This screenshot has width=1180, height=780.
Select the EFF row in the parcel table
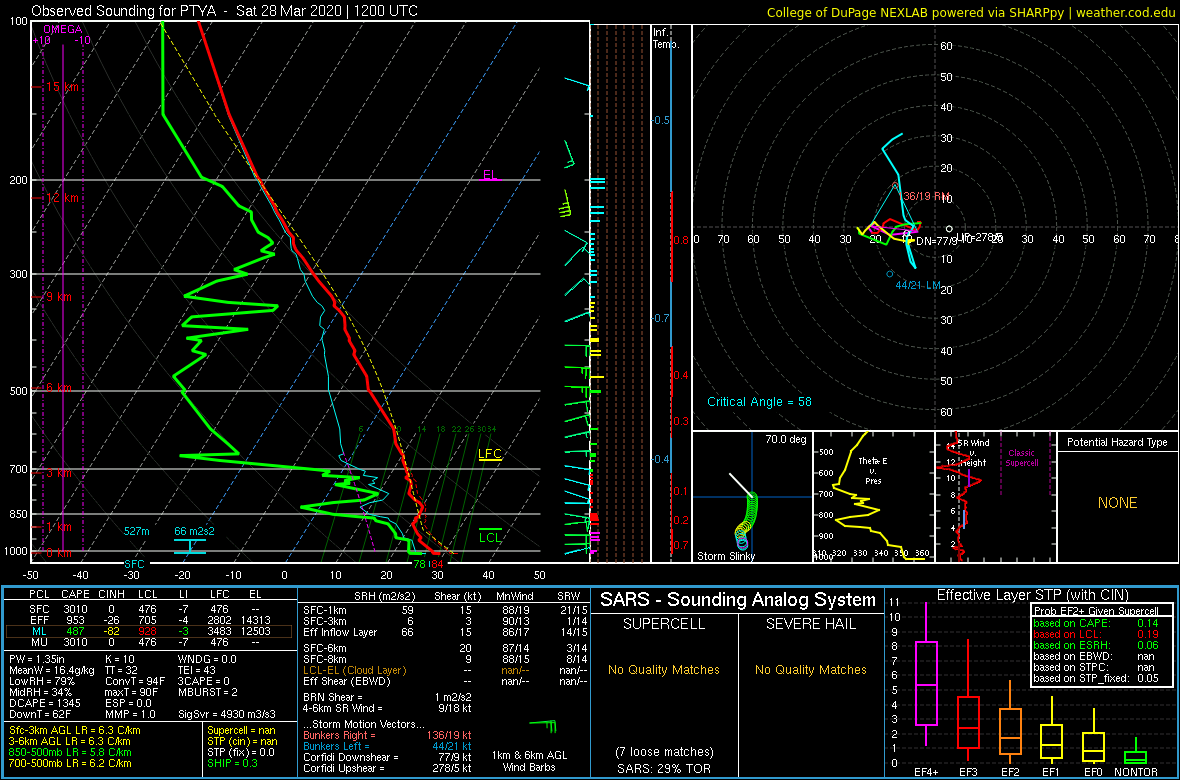[149, 620]
